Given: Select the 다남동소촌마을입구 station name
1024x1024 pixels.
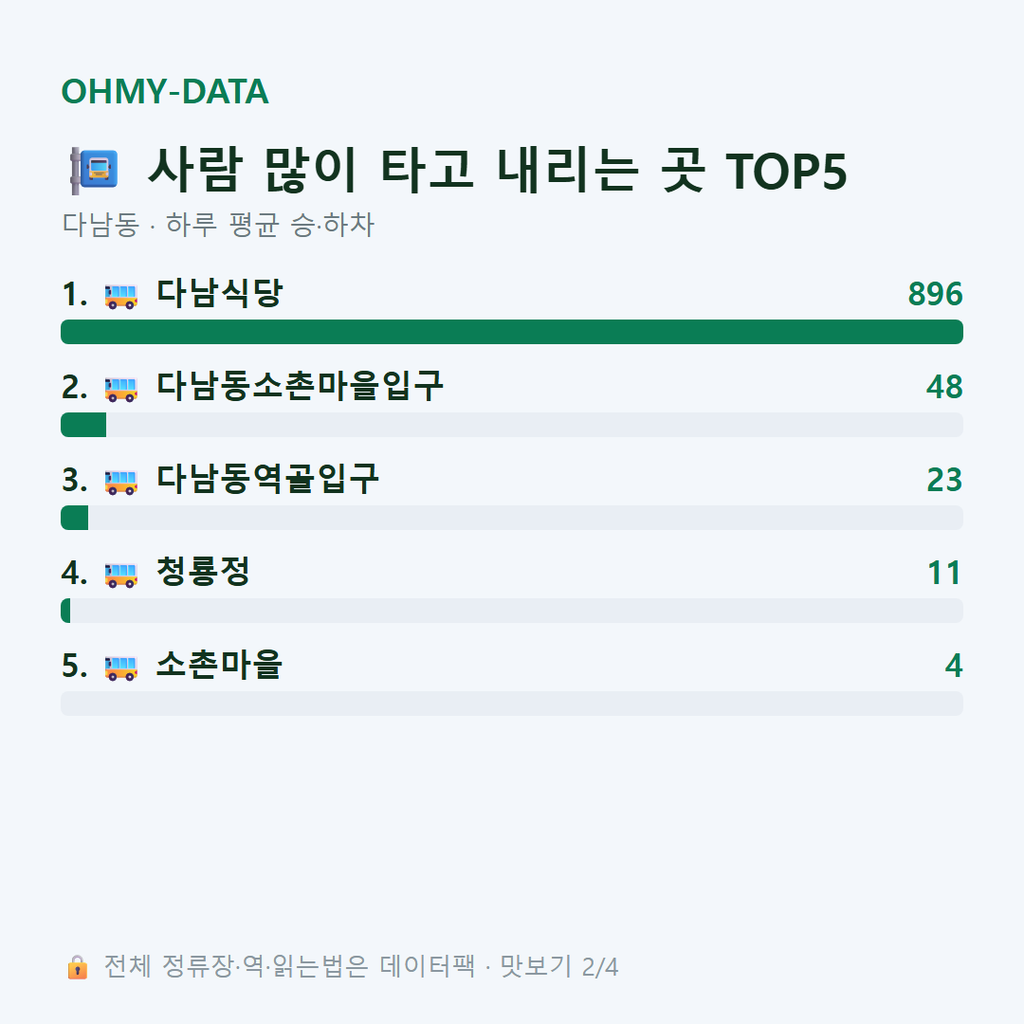Looking at the screenshot, I should [x=300, y=386].
